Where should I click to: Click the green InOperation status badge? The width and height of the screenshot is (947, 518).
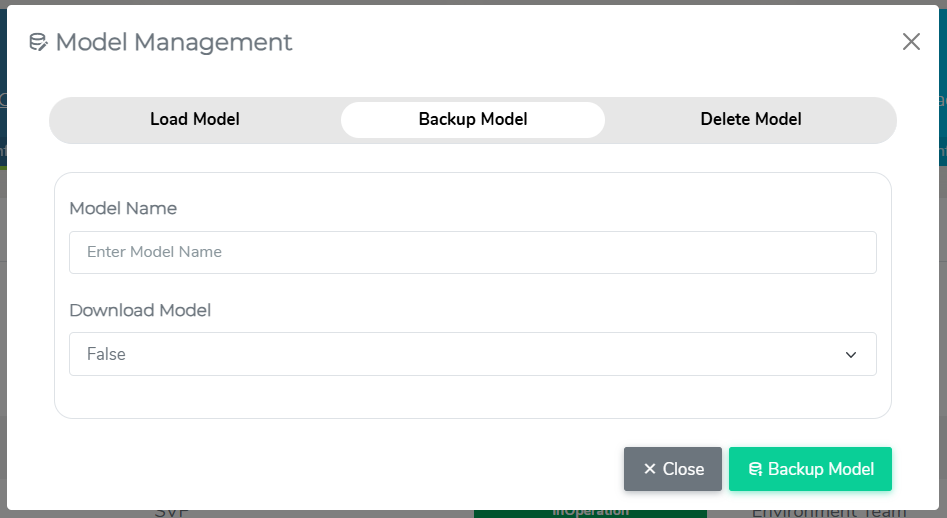(590, 512)
